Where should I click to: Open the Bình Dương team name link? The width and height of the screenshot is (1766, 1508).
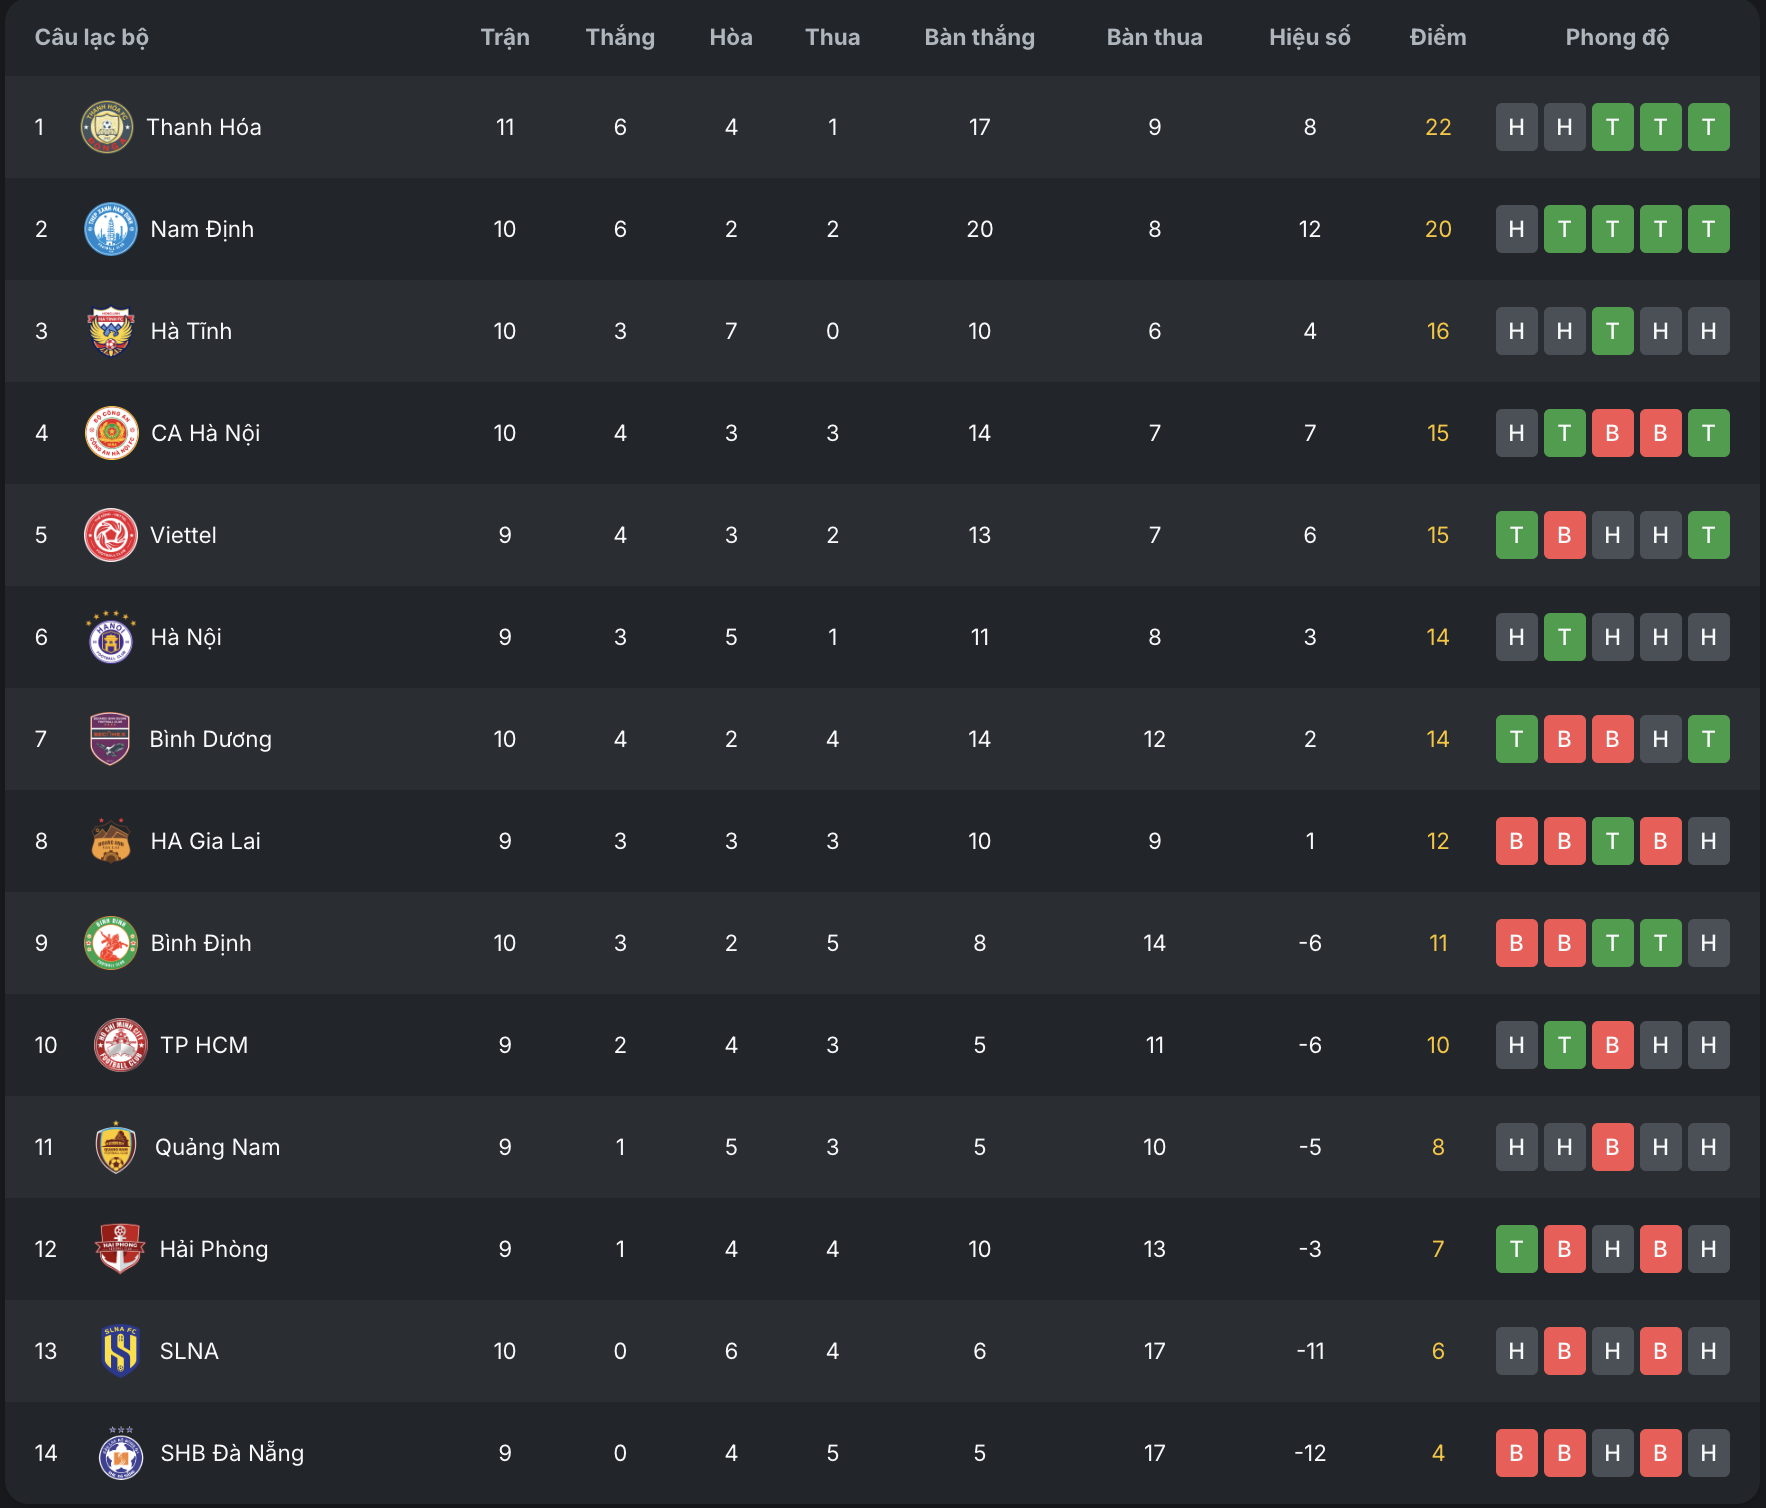point(211,739)
